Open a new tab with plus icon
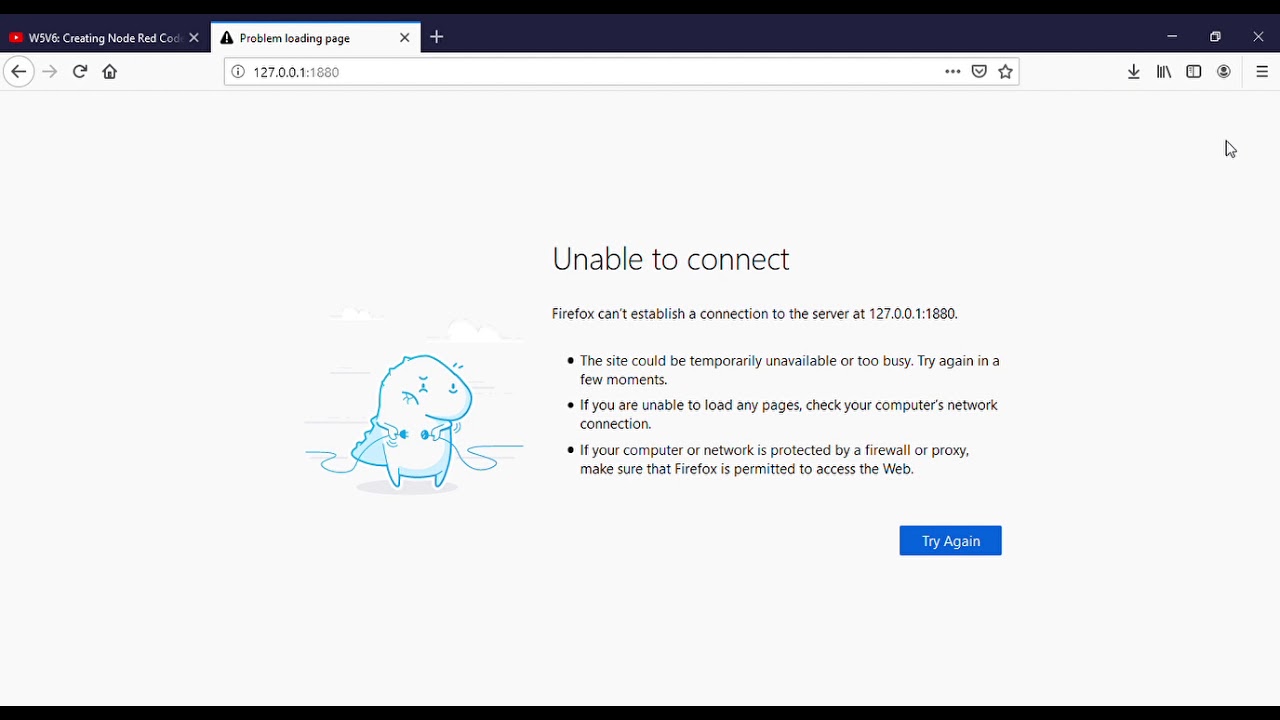Screen dimensions: 1280x720 (x=437, y=38)
